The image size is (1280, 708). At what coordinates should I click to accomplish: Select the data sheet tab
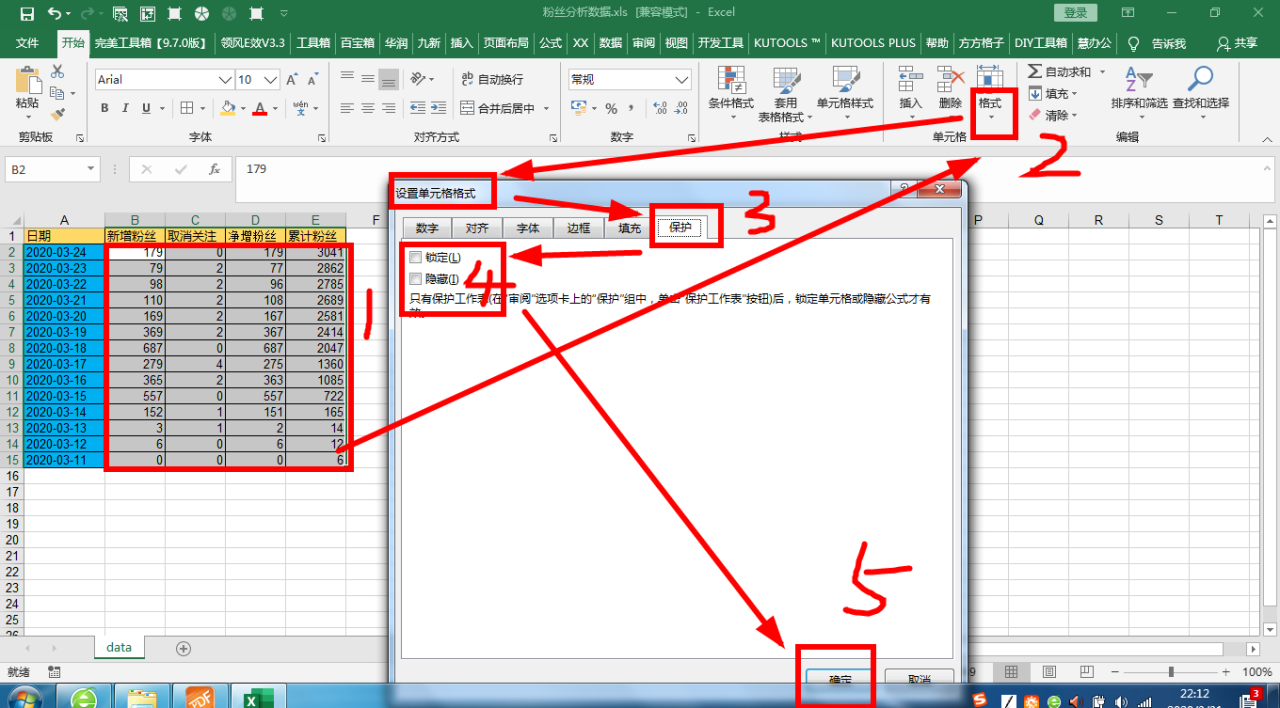coord(119,647)
